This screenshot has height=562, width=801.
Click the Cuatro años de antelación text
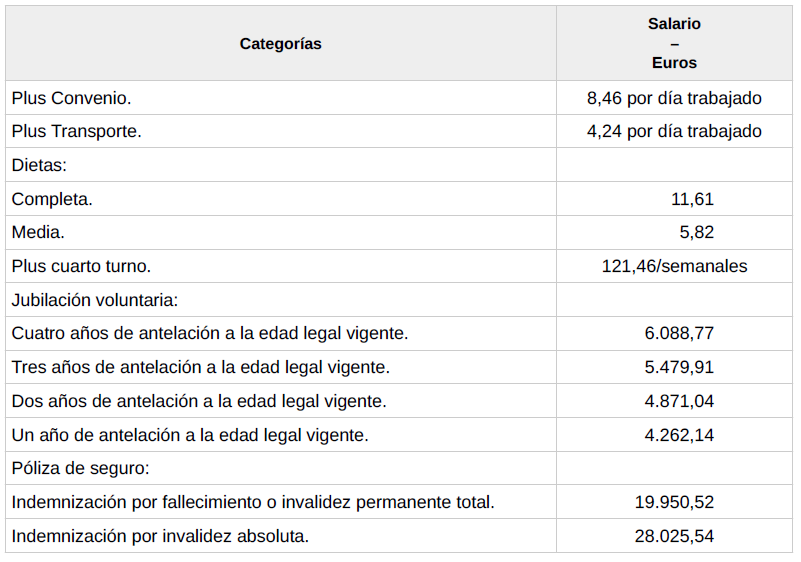(210, 333)
